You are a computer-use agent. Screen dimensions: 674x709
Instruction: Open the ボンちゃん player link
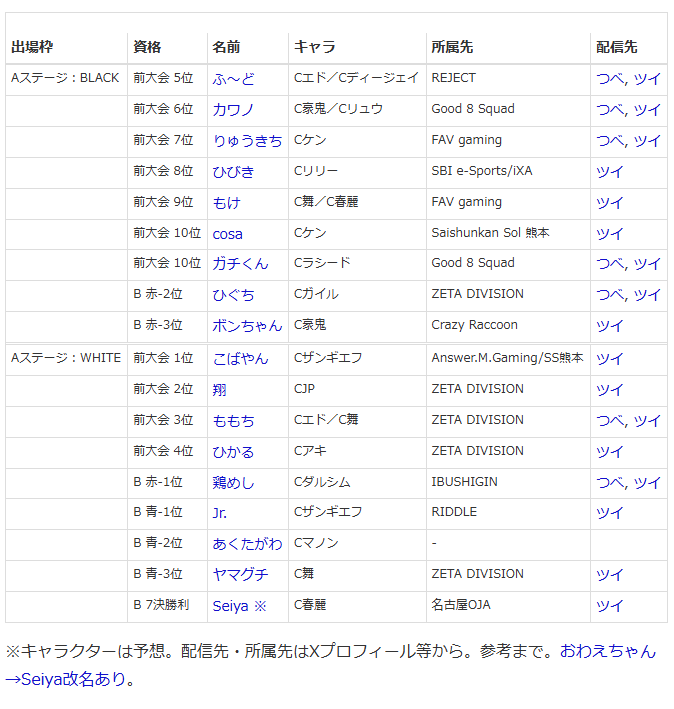click(x=247, y=326)
